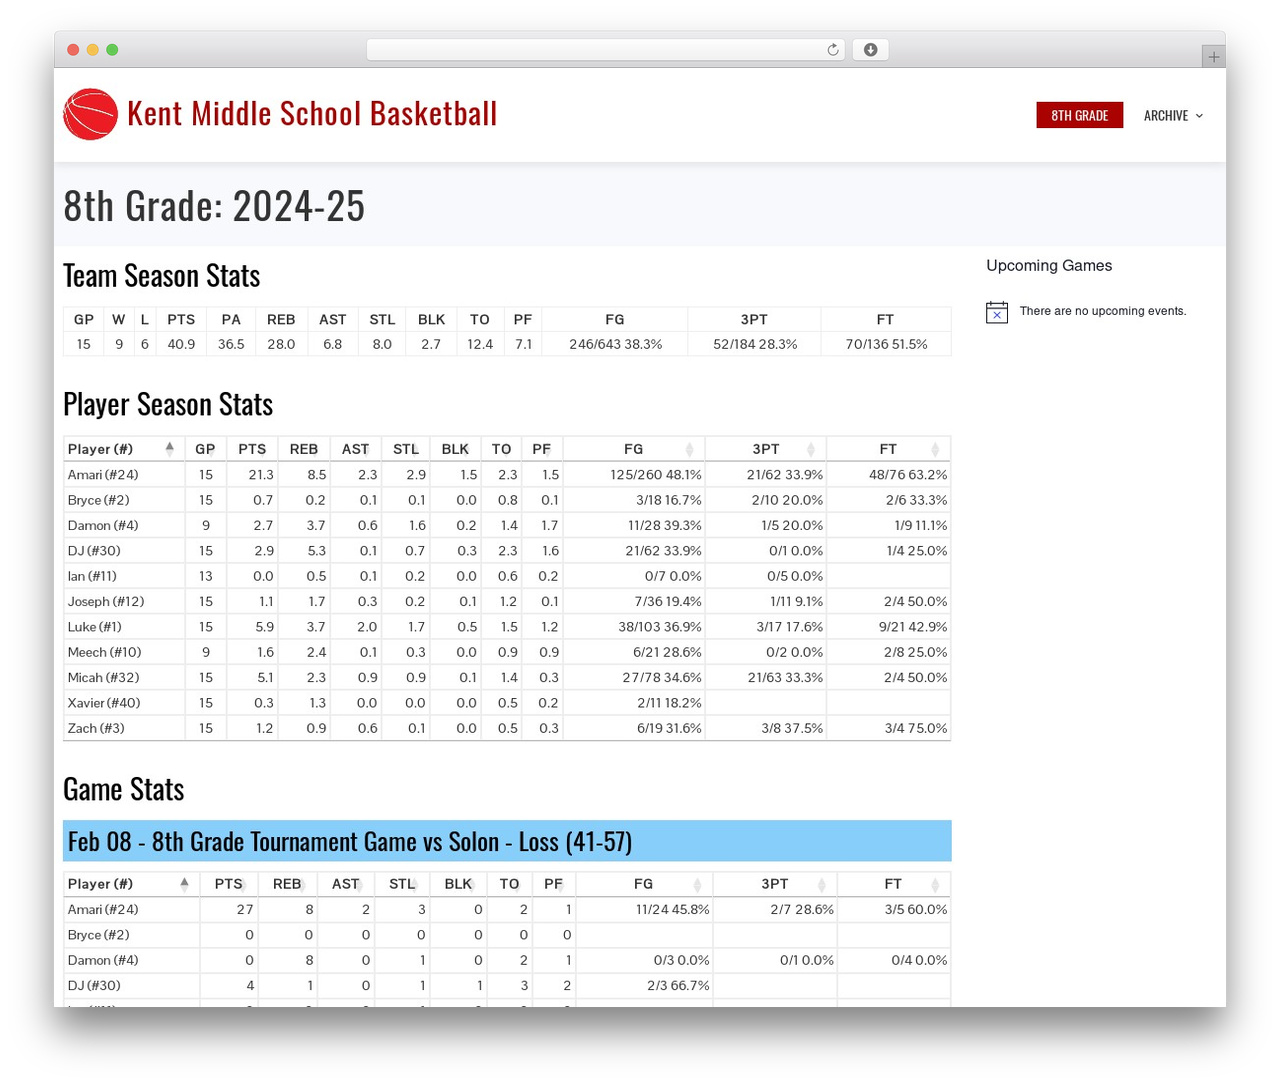Image resolution: width=1280 pixels, height=1084 pixels.
Task: Sort season stats by AST column header
Action: click(x=355, y=449)
